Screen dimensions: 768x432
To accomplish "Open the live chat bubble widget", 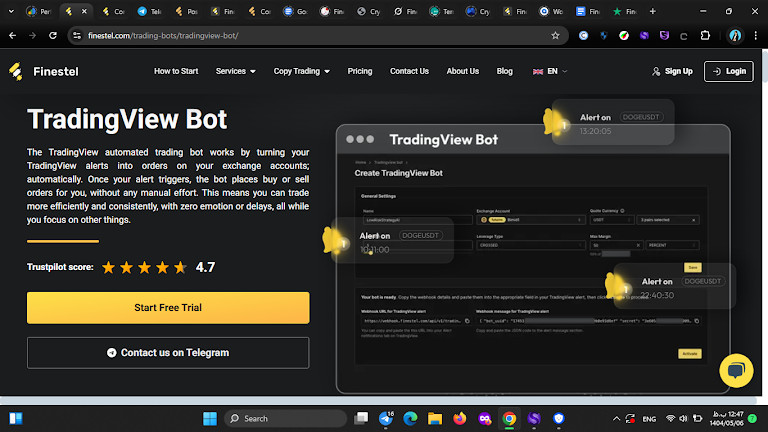I will [x=736, y=370].
